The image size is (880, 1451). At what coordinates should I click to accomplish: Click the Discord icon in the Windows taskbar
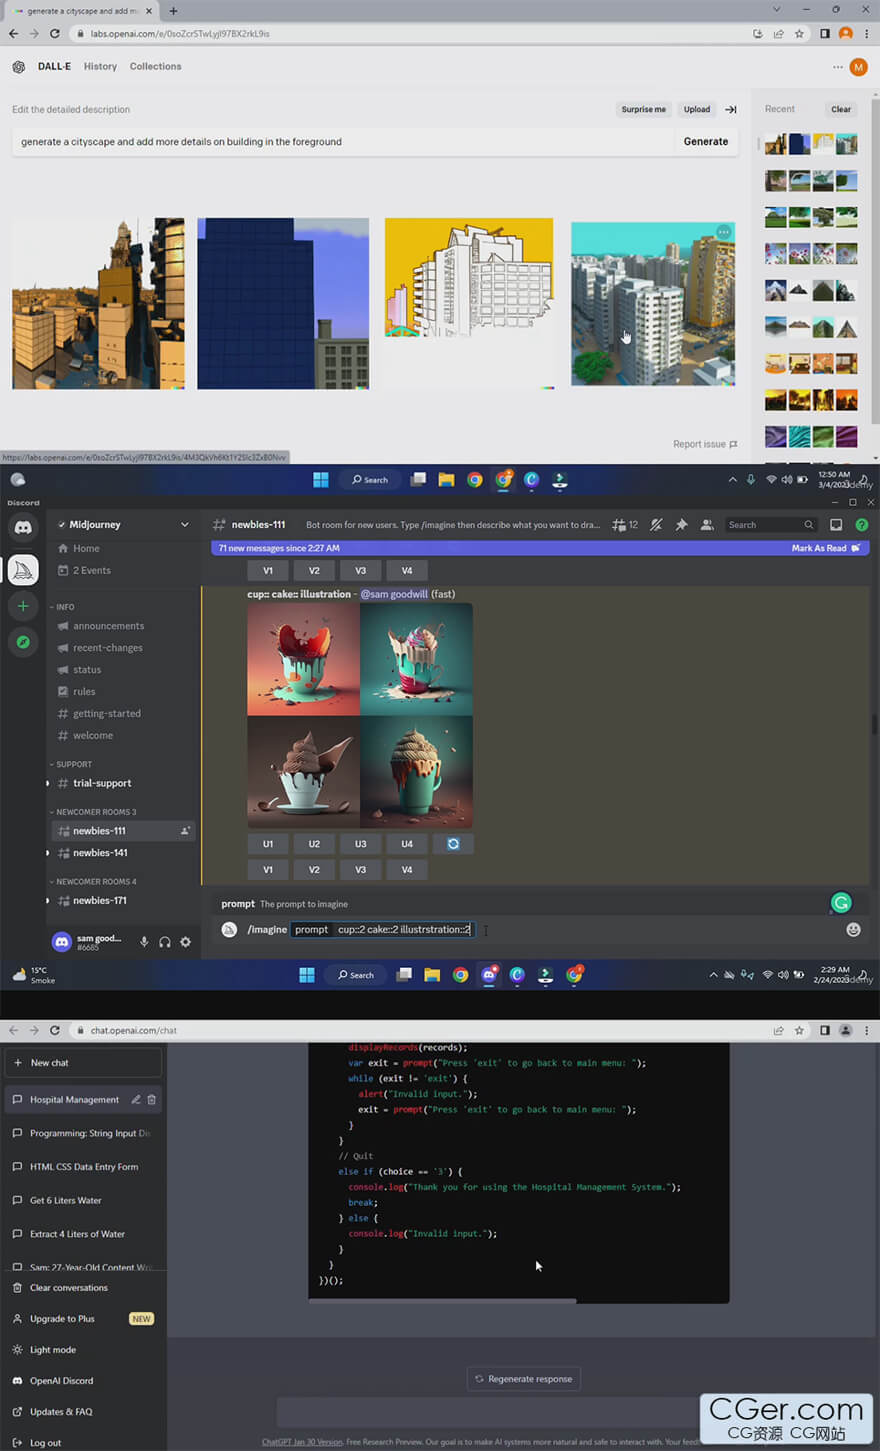(489, 974)
